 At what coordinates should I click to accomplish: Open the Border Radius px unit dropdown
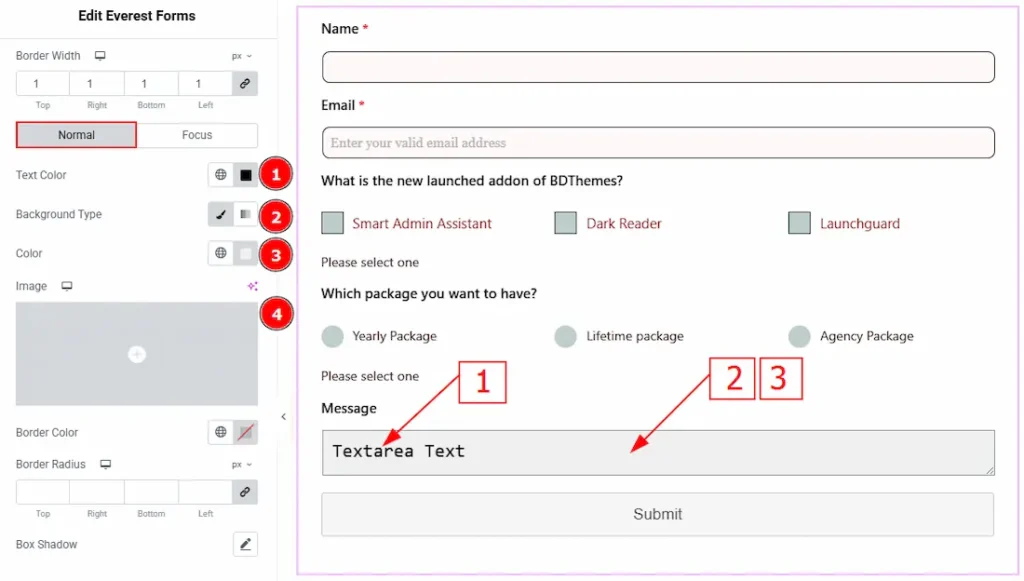242,465
